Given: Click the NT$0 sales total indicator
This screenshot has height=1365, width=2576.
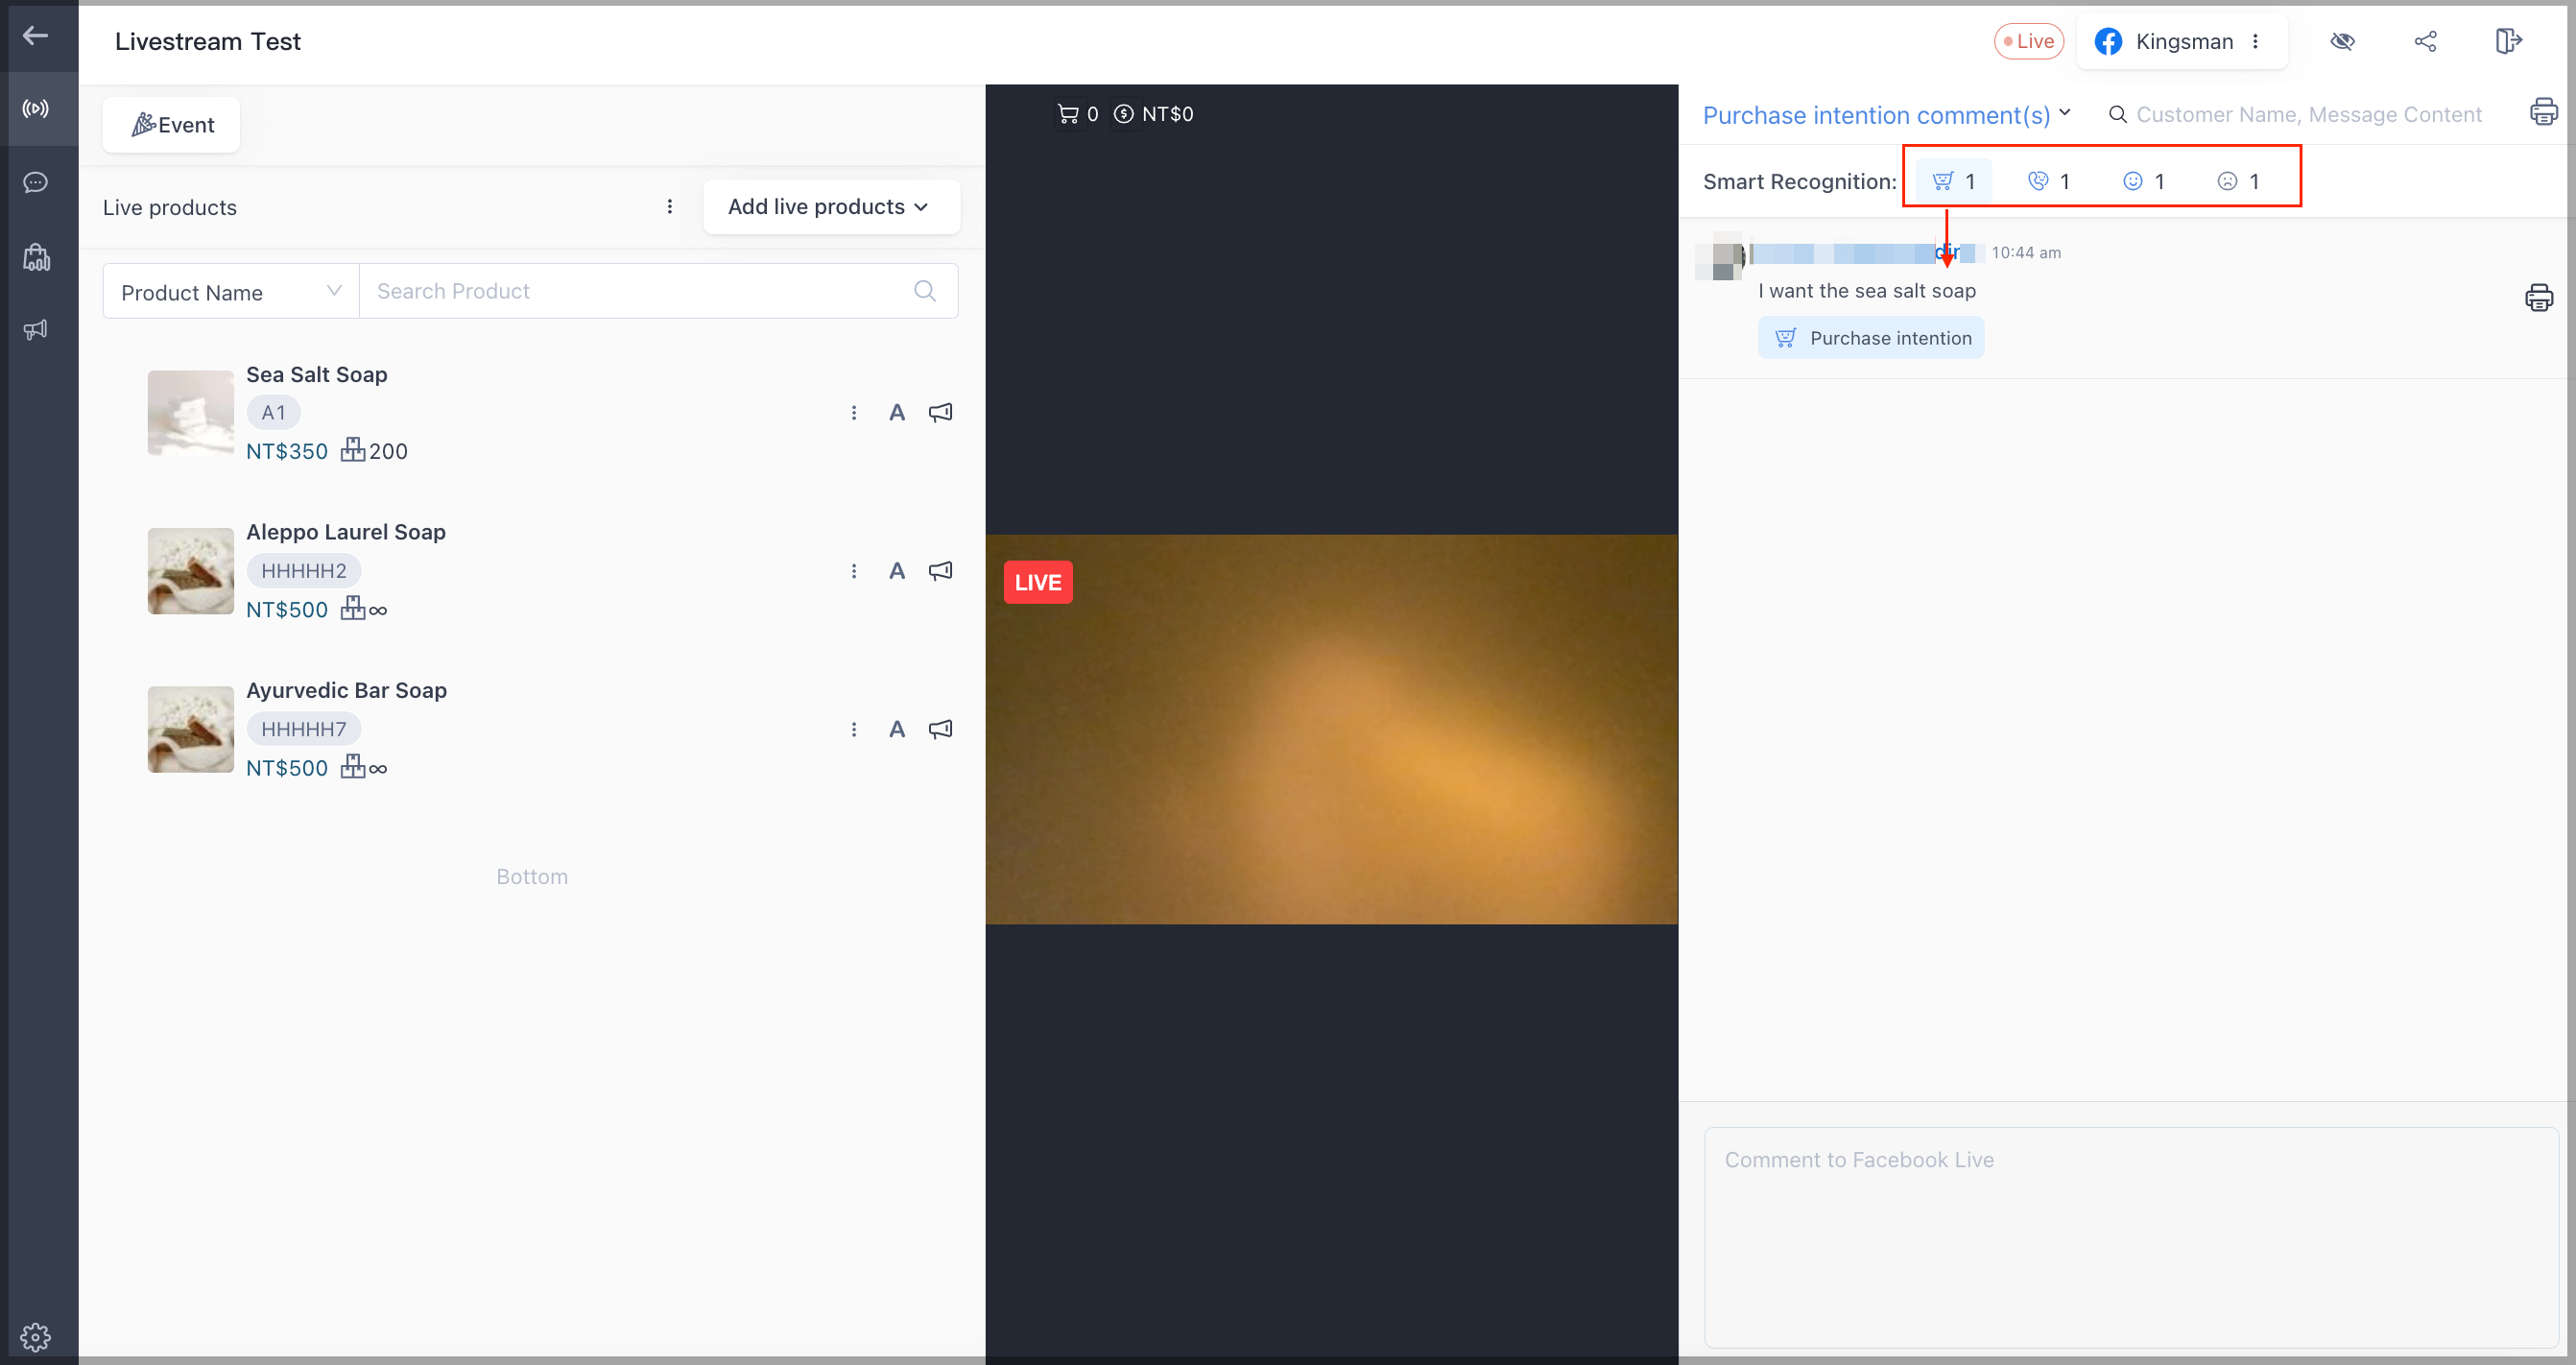Looking at the screenshot, I should (x=1154, y=114).
